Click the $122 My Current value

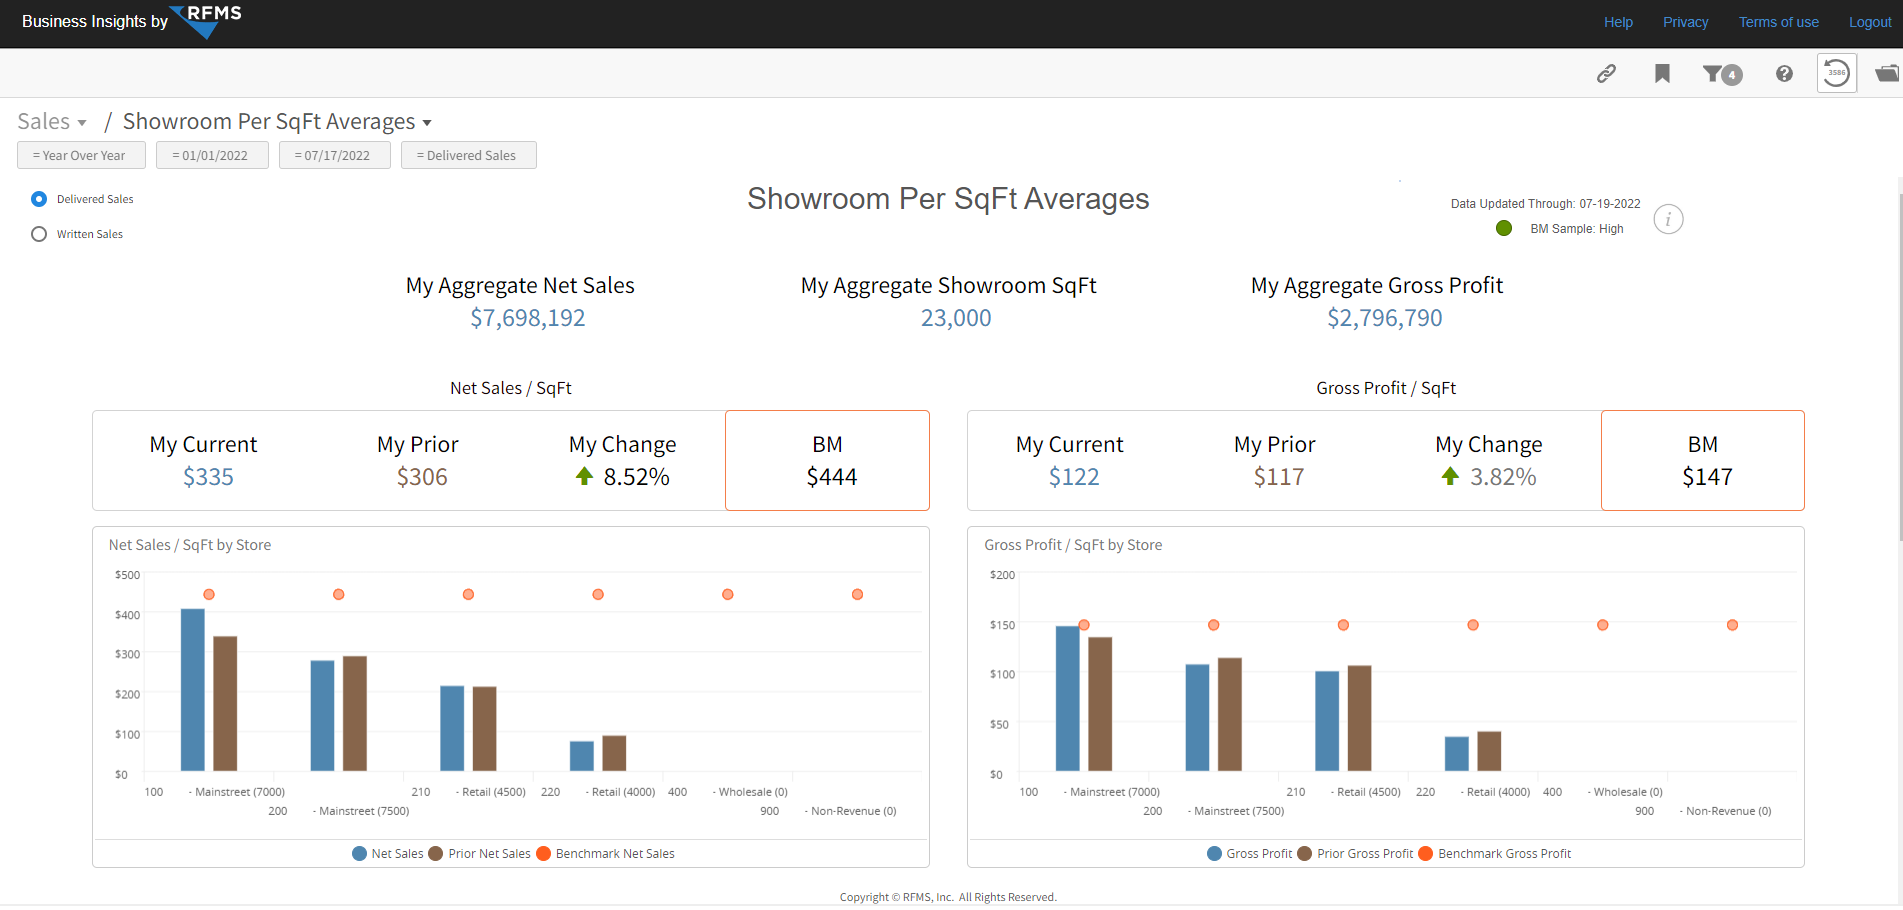(1074, 477)
